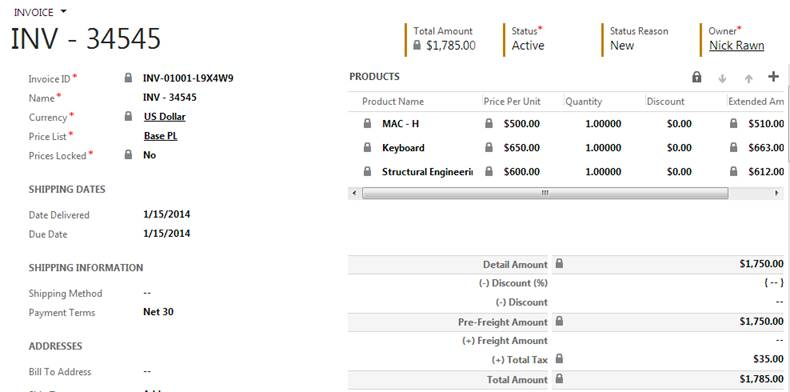Click right arrow of products horizontal scrollbar
The width and height of the screenshot is (790, 392).
tap(776, 193)
